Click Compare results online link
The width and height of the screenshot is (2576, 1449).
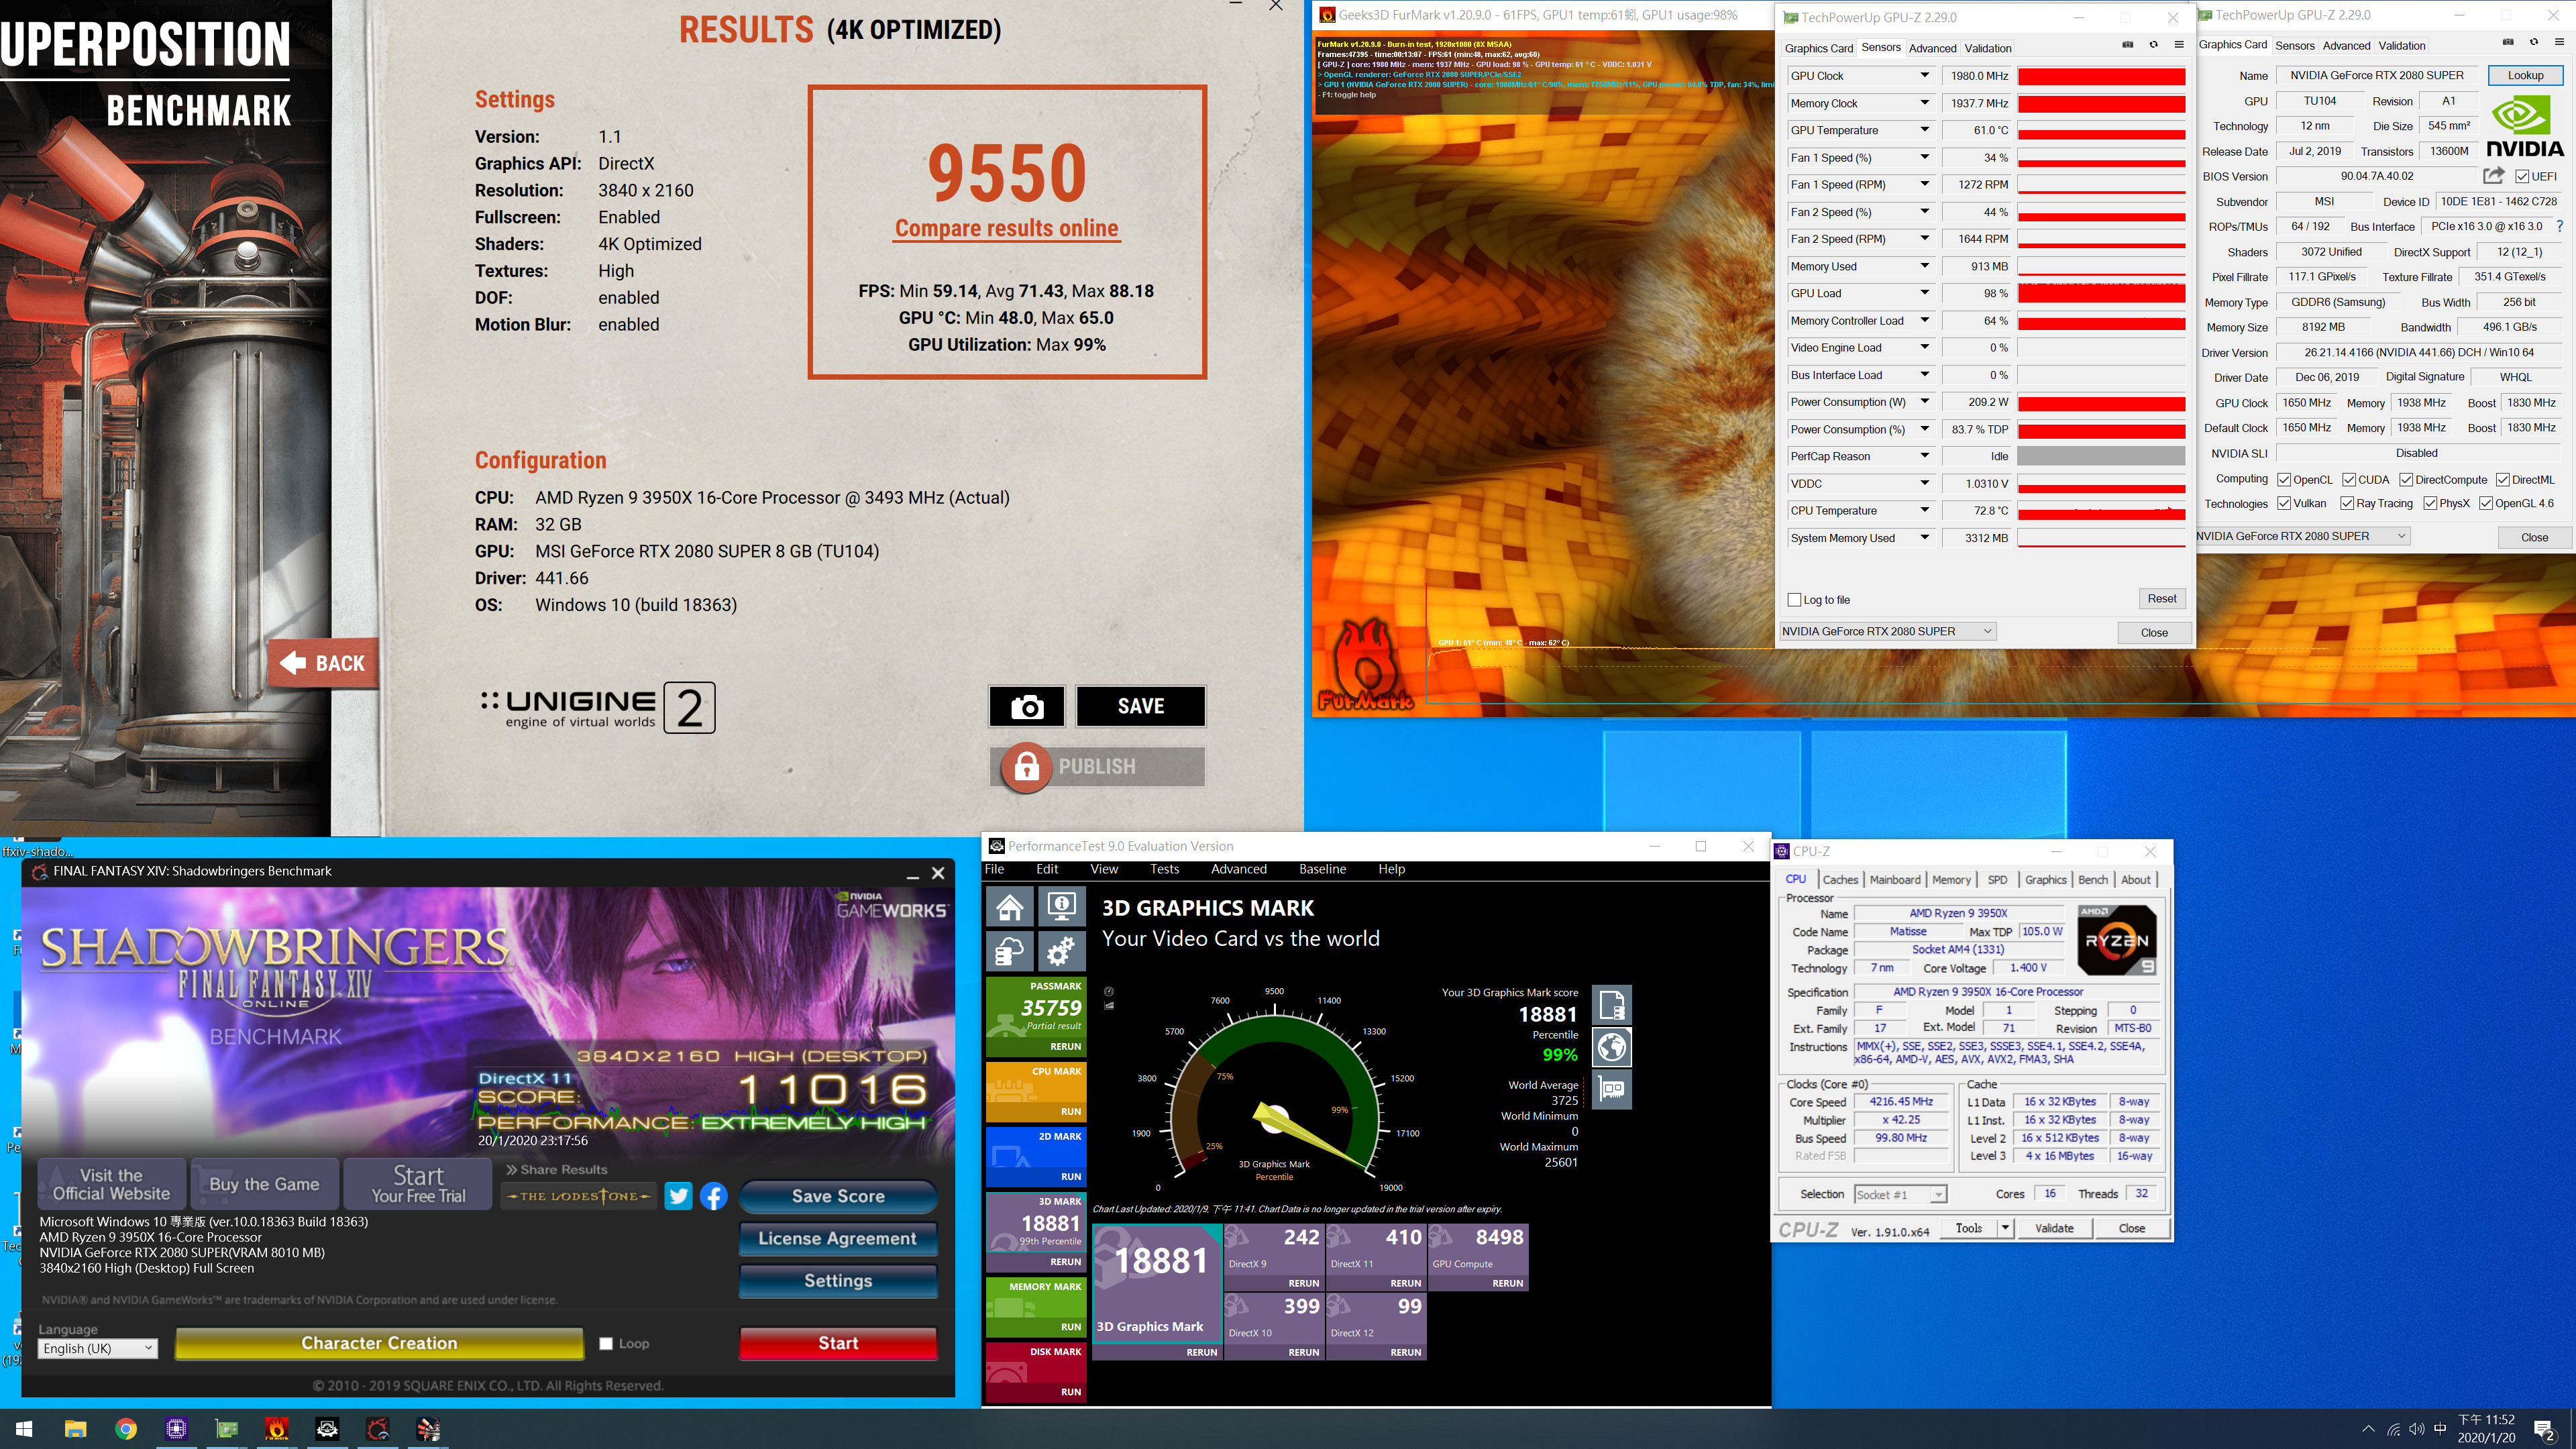pos(1006,228)
